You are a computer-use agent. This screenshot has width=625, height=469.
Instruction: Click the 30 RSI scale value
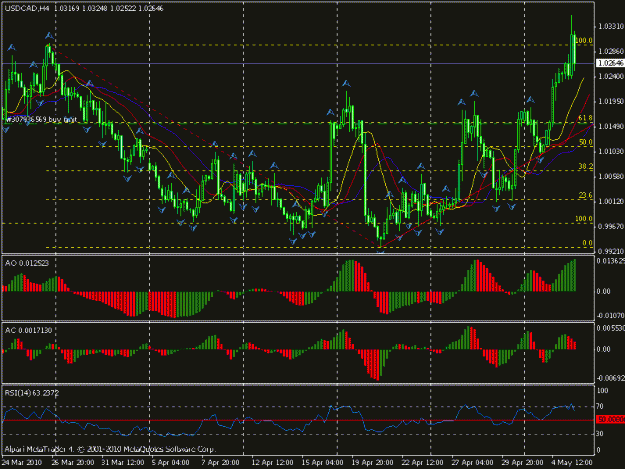(600, 434)
